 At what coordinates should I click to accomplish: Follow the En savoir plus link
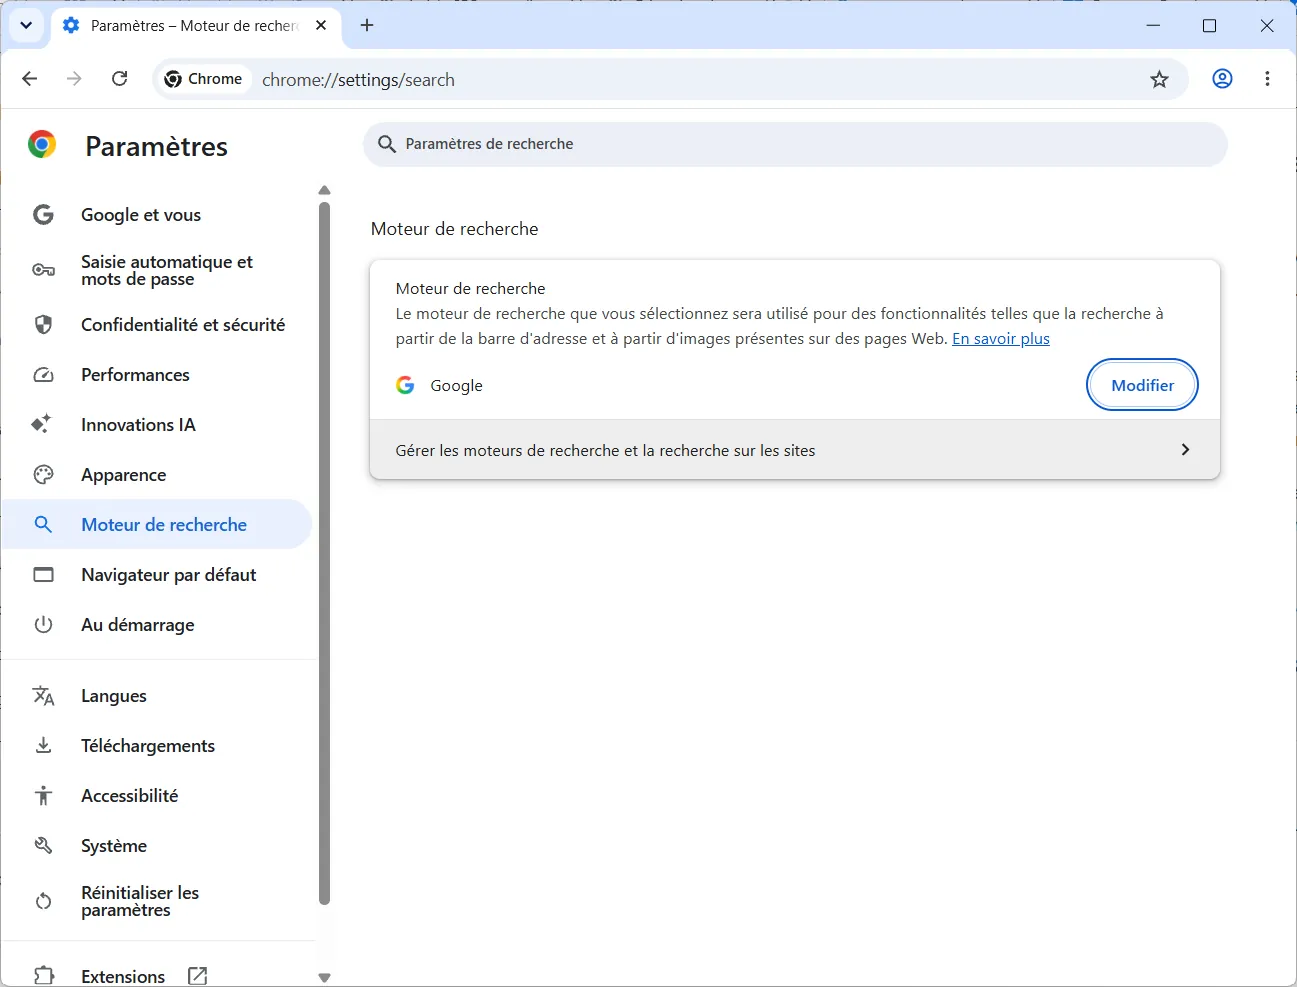pos(1001,339)
